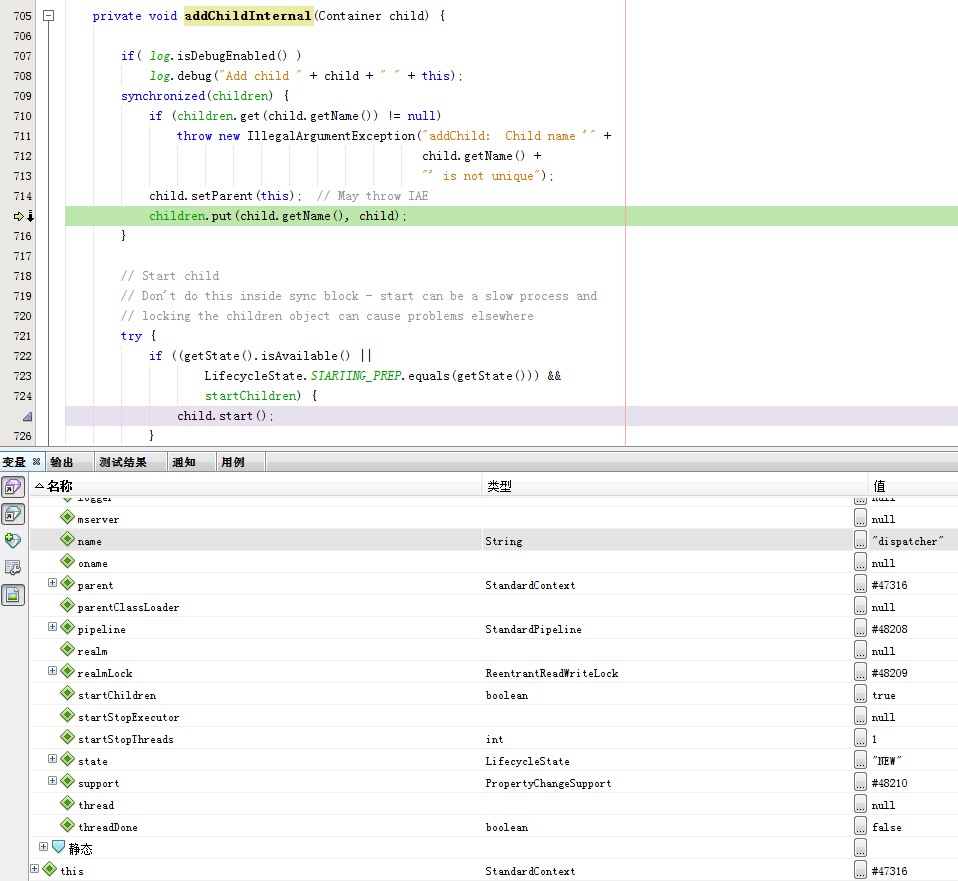Close the 变量 tab

click(x=37, y=462)
